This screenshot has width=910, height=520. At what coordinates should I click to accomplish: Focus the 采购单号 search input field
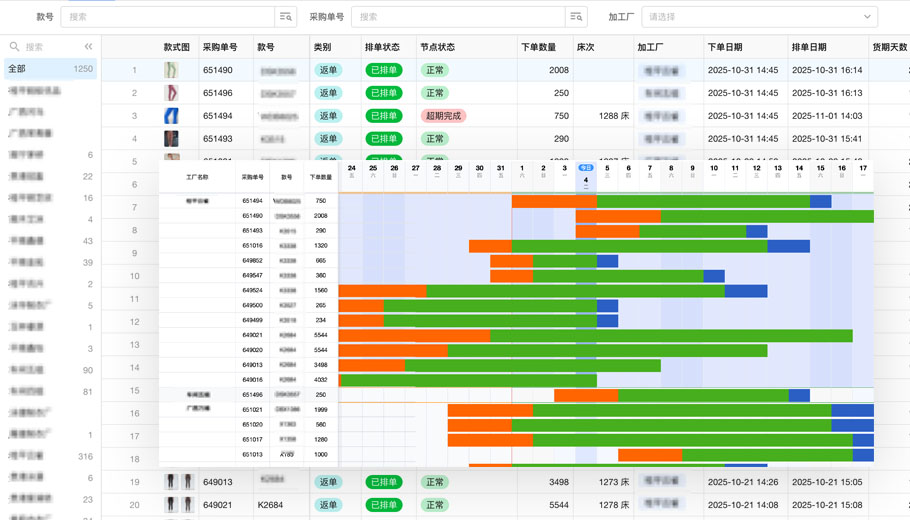pyautogui.click(x=458, y=17)
